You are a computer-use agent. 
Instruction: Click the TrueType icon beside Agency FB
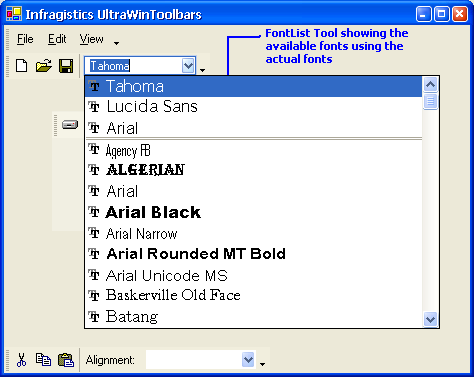94,149
